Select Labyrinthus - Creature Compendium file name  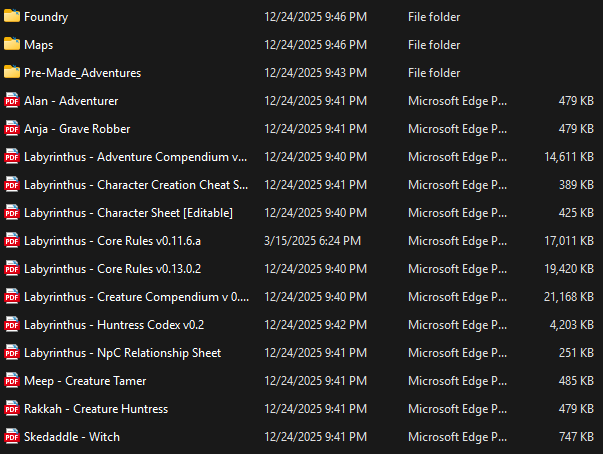[135, 297]
